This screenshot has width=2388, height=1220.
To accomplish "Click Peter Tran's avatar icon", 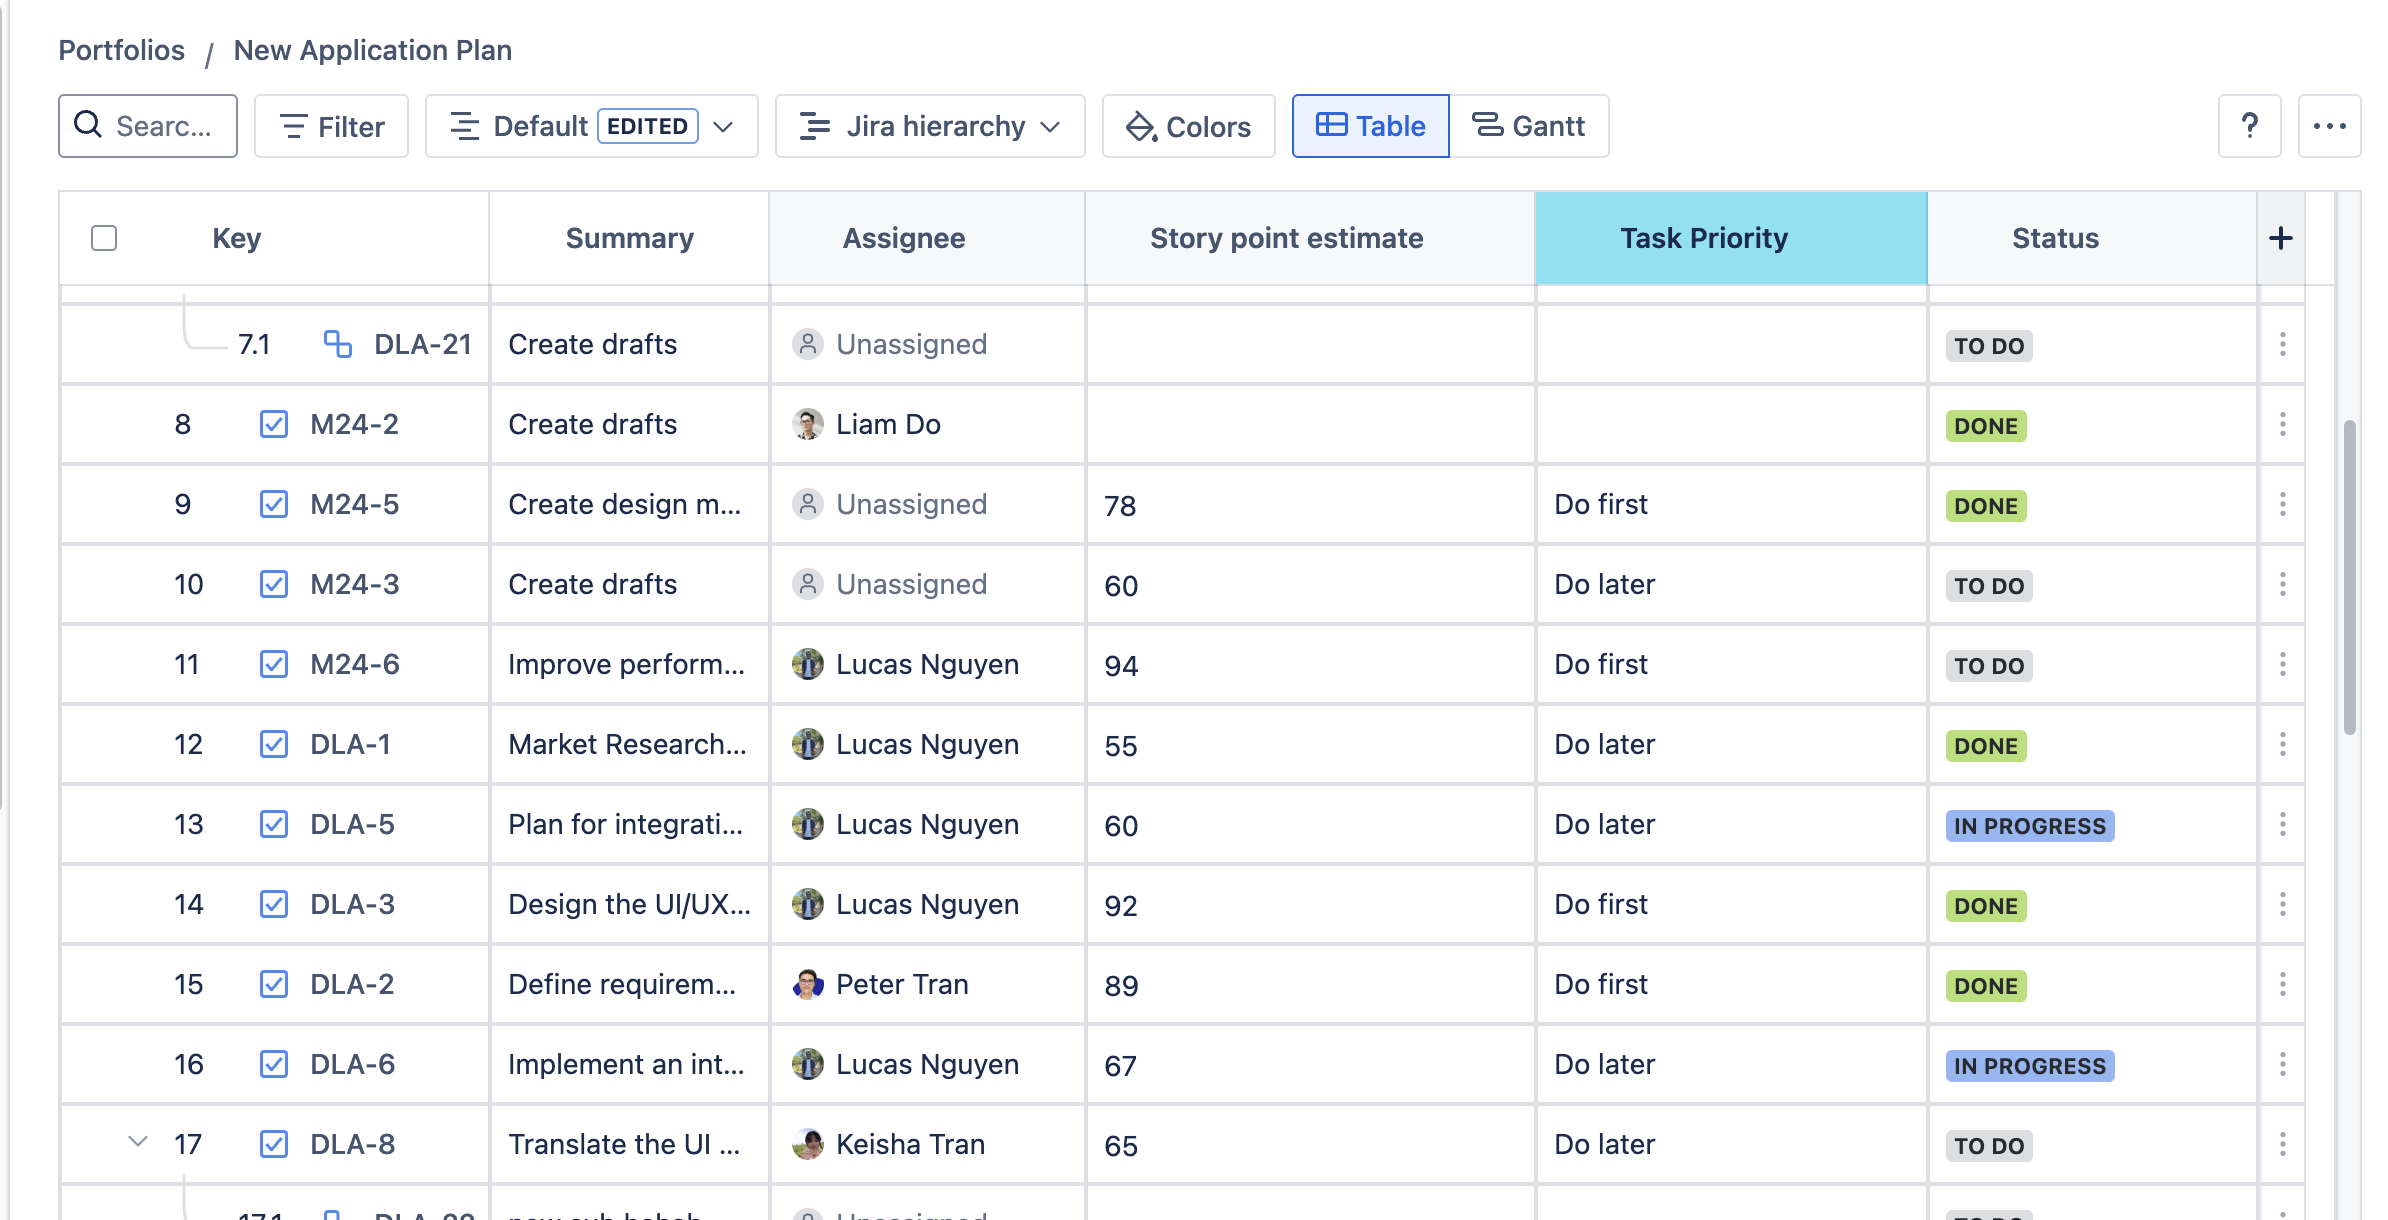I will tap(807, 984).
